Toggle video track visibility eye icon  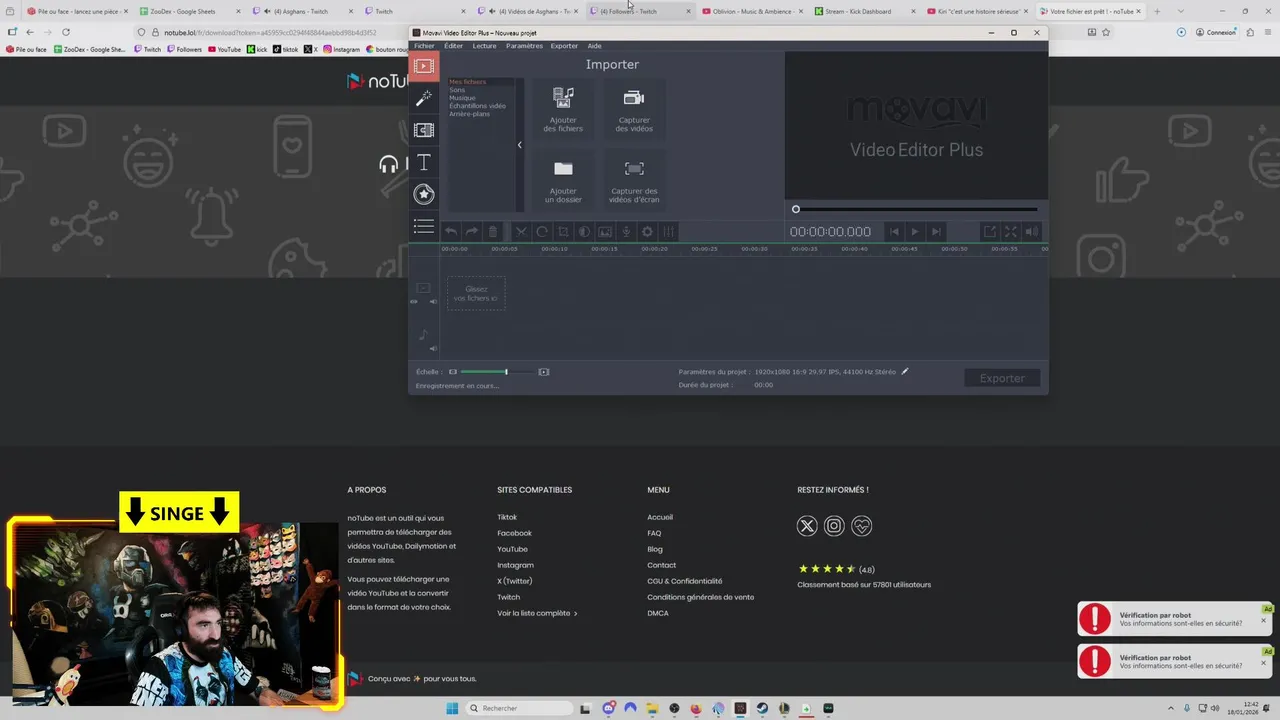(x=415, y=301)
